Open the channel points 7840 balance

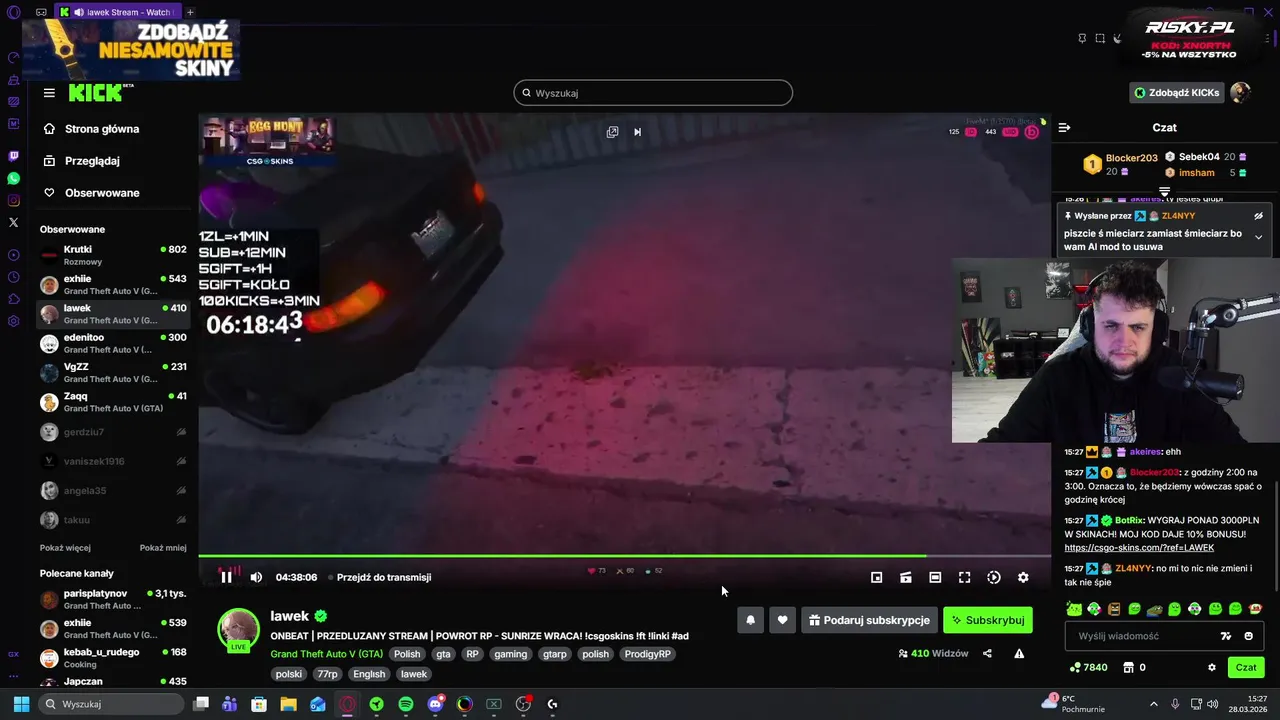[x=1088, y=667]
